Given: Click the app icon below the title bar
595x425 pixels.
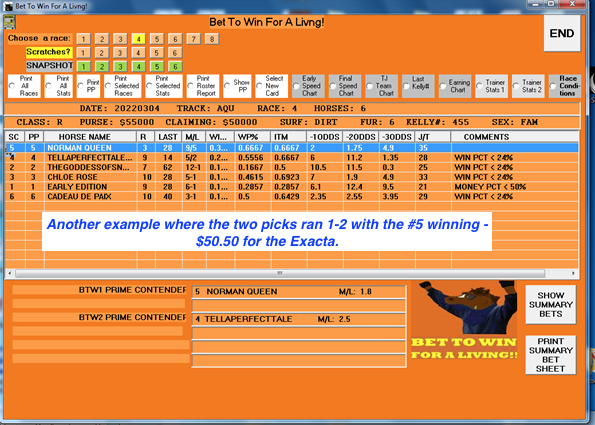Looking at the screenshot, I should (9, 22).
